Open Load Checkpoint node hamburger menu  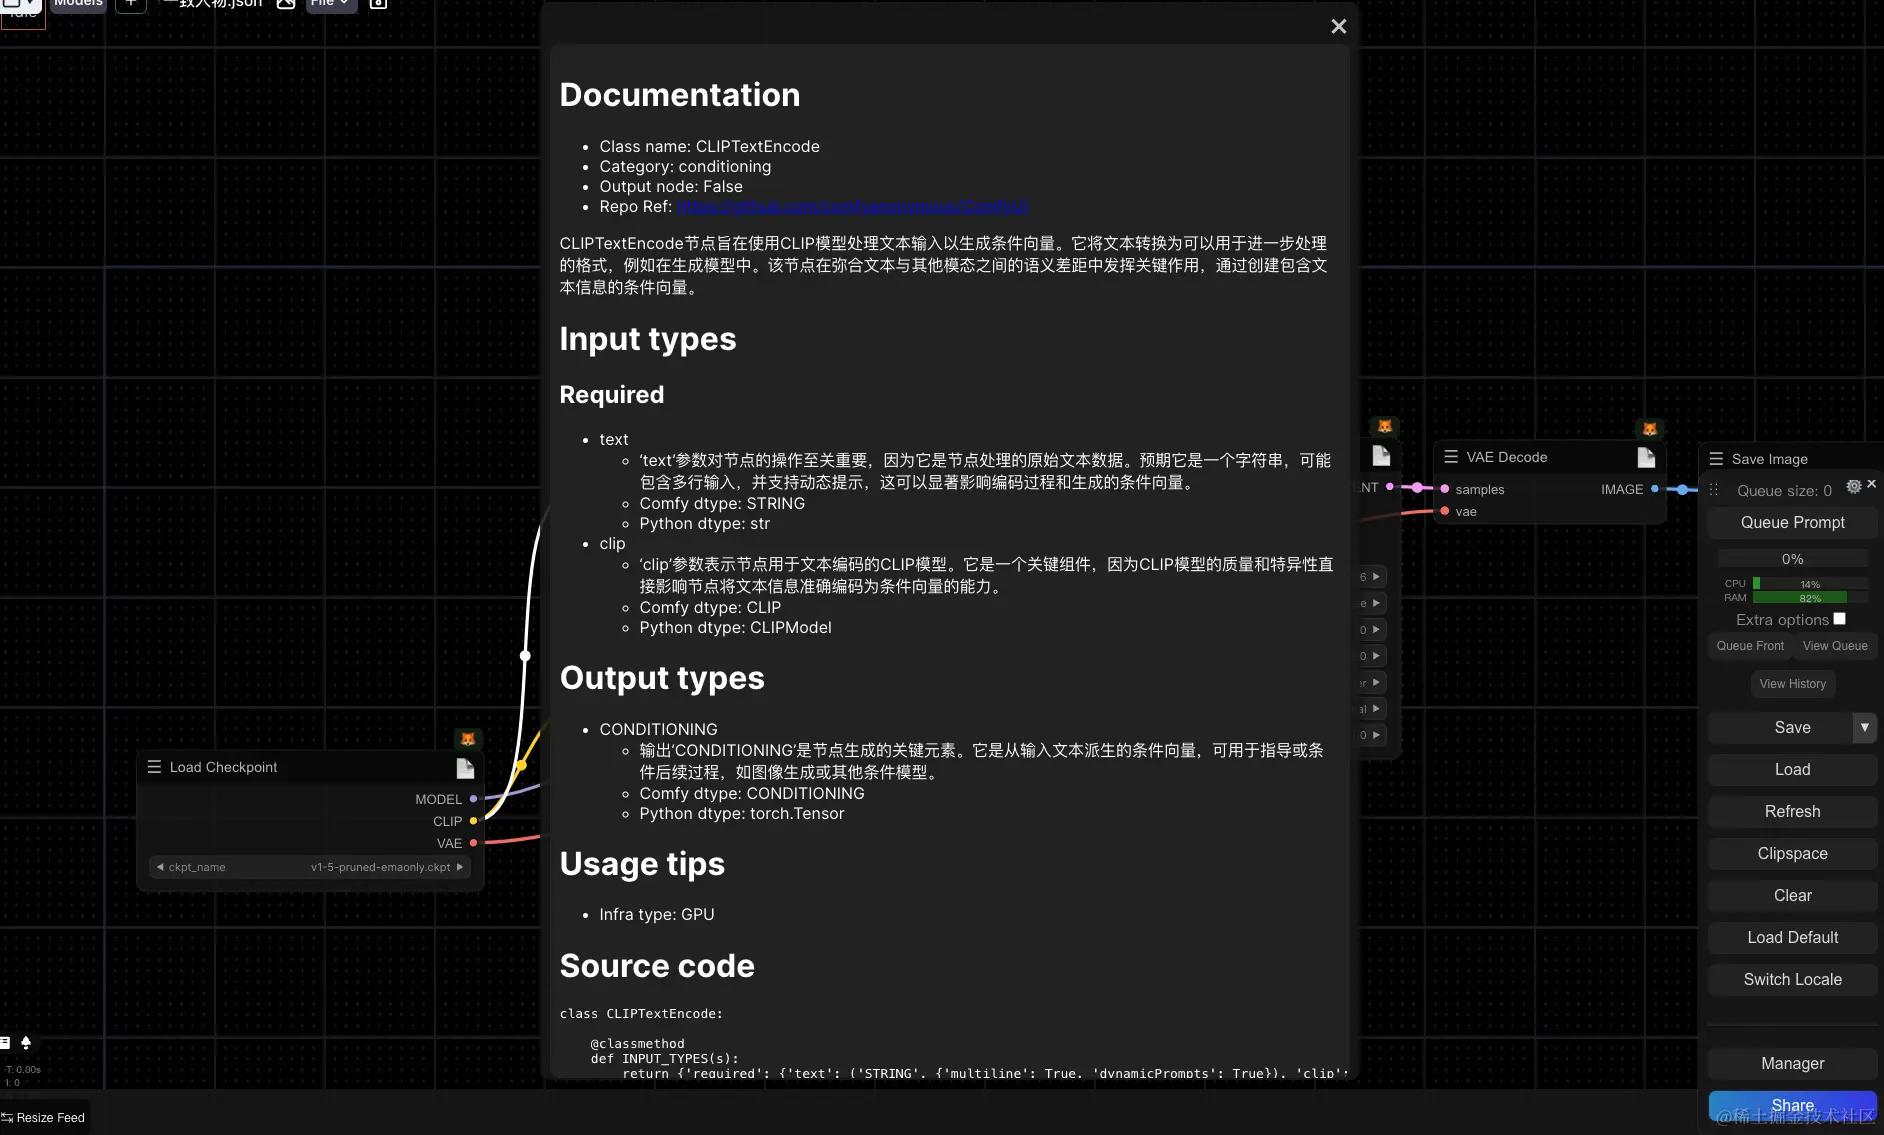(154, 767)
